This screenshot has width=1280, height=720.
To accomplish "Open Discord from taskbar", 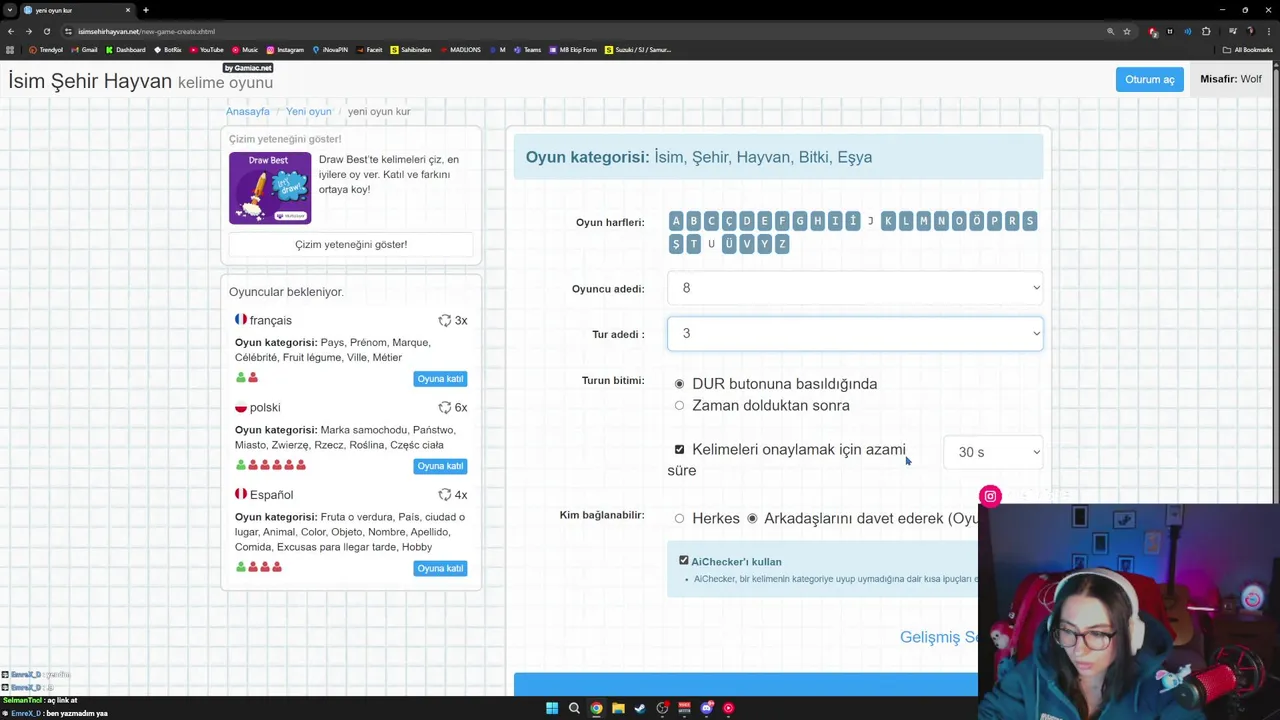I will pos(706,708).
